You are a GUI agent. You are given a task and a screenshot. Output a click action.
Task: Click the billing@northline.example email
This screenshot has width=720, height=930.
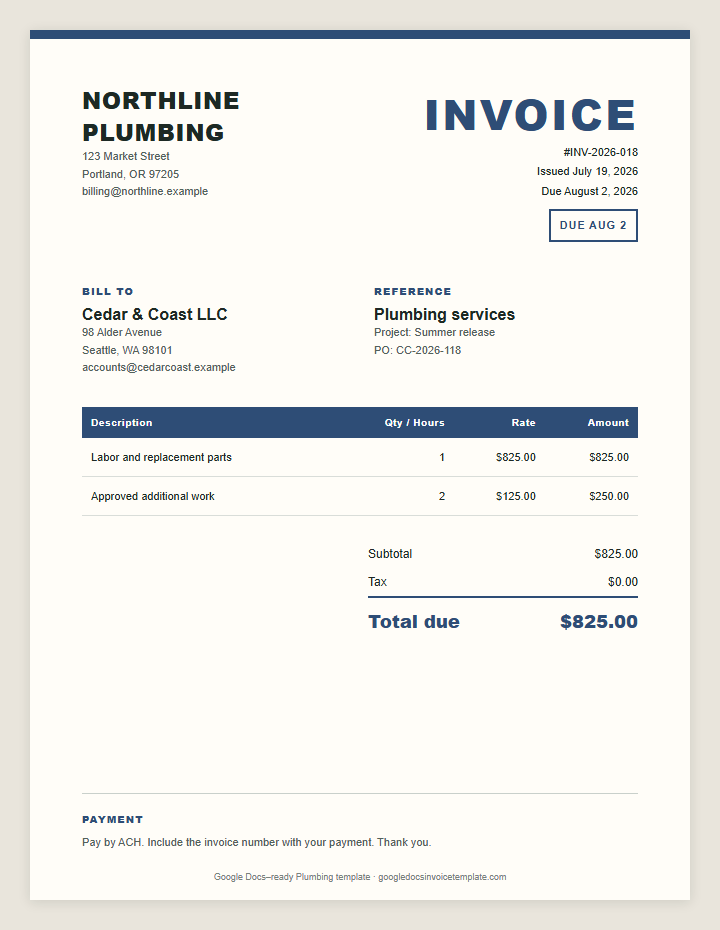point(145,191)
